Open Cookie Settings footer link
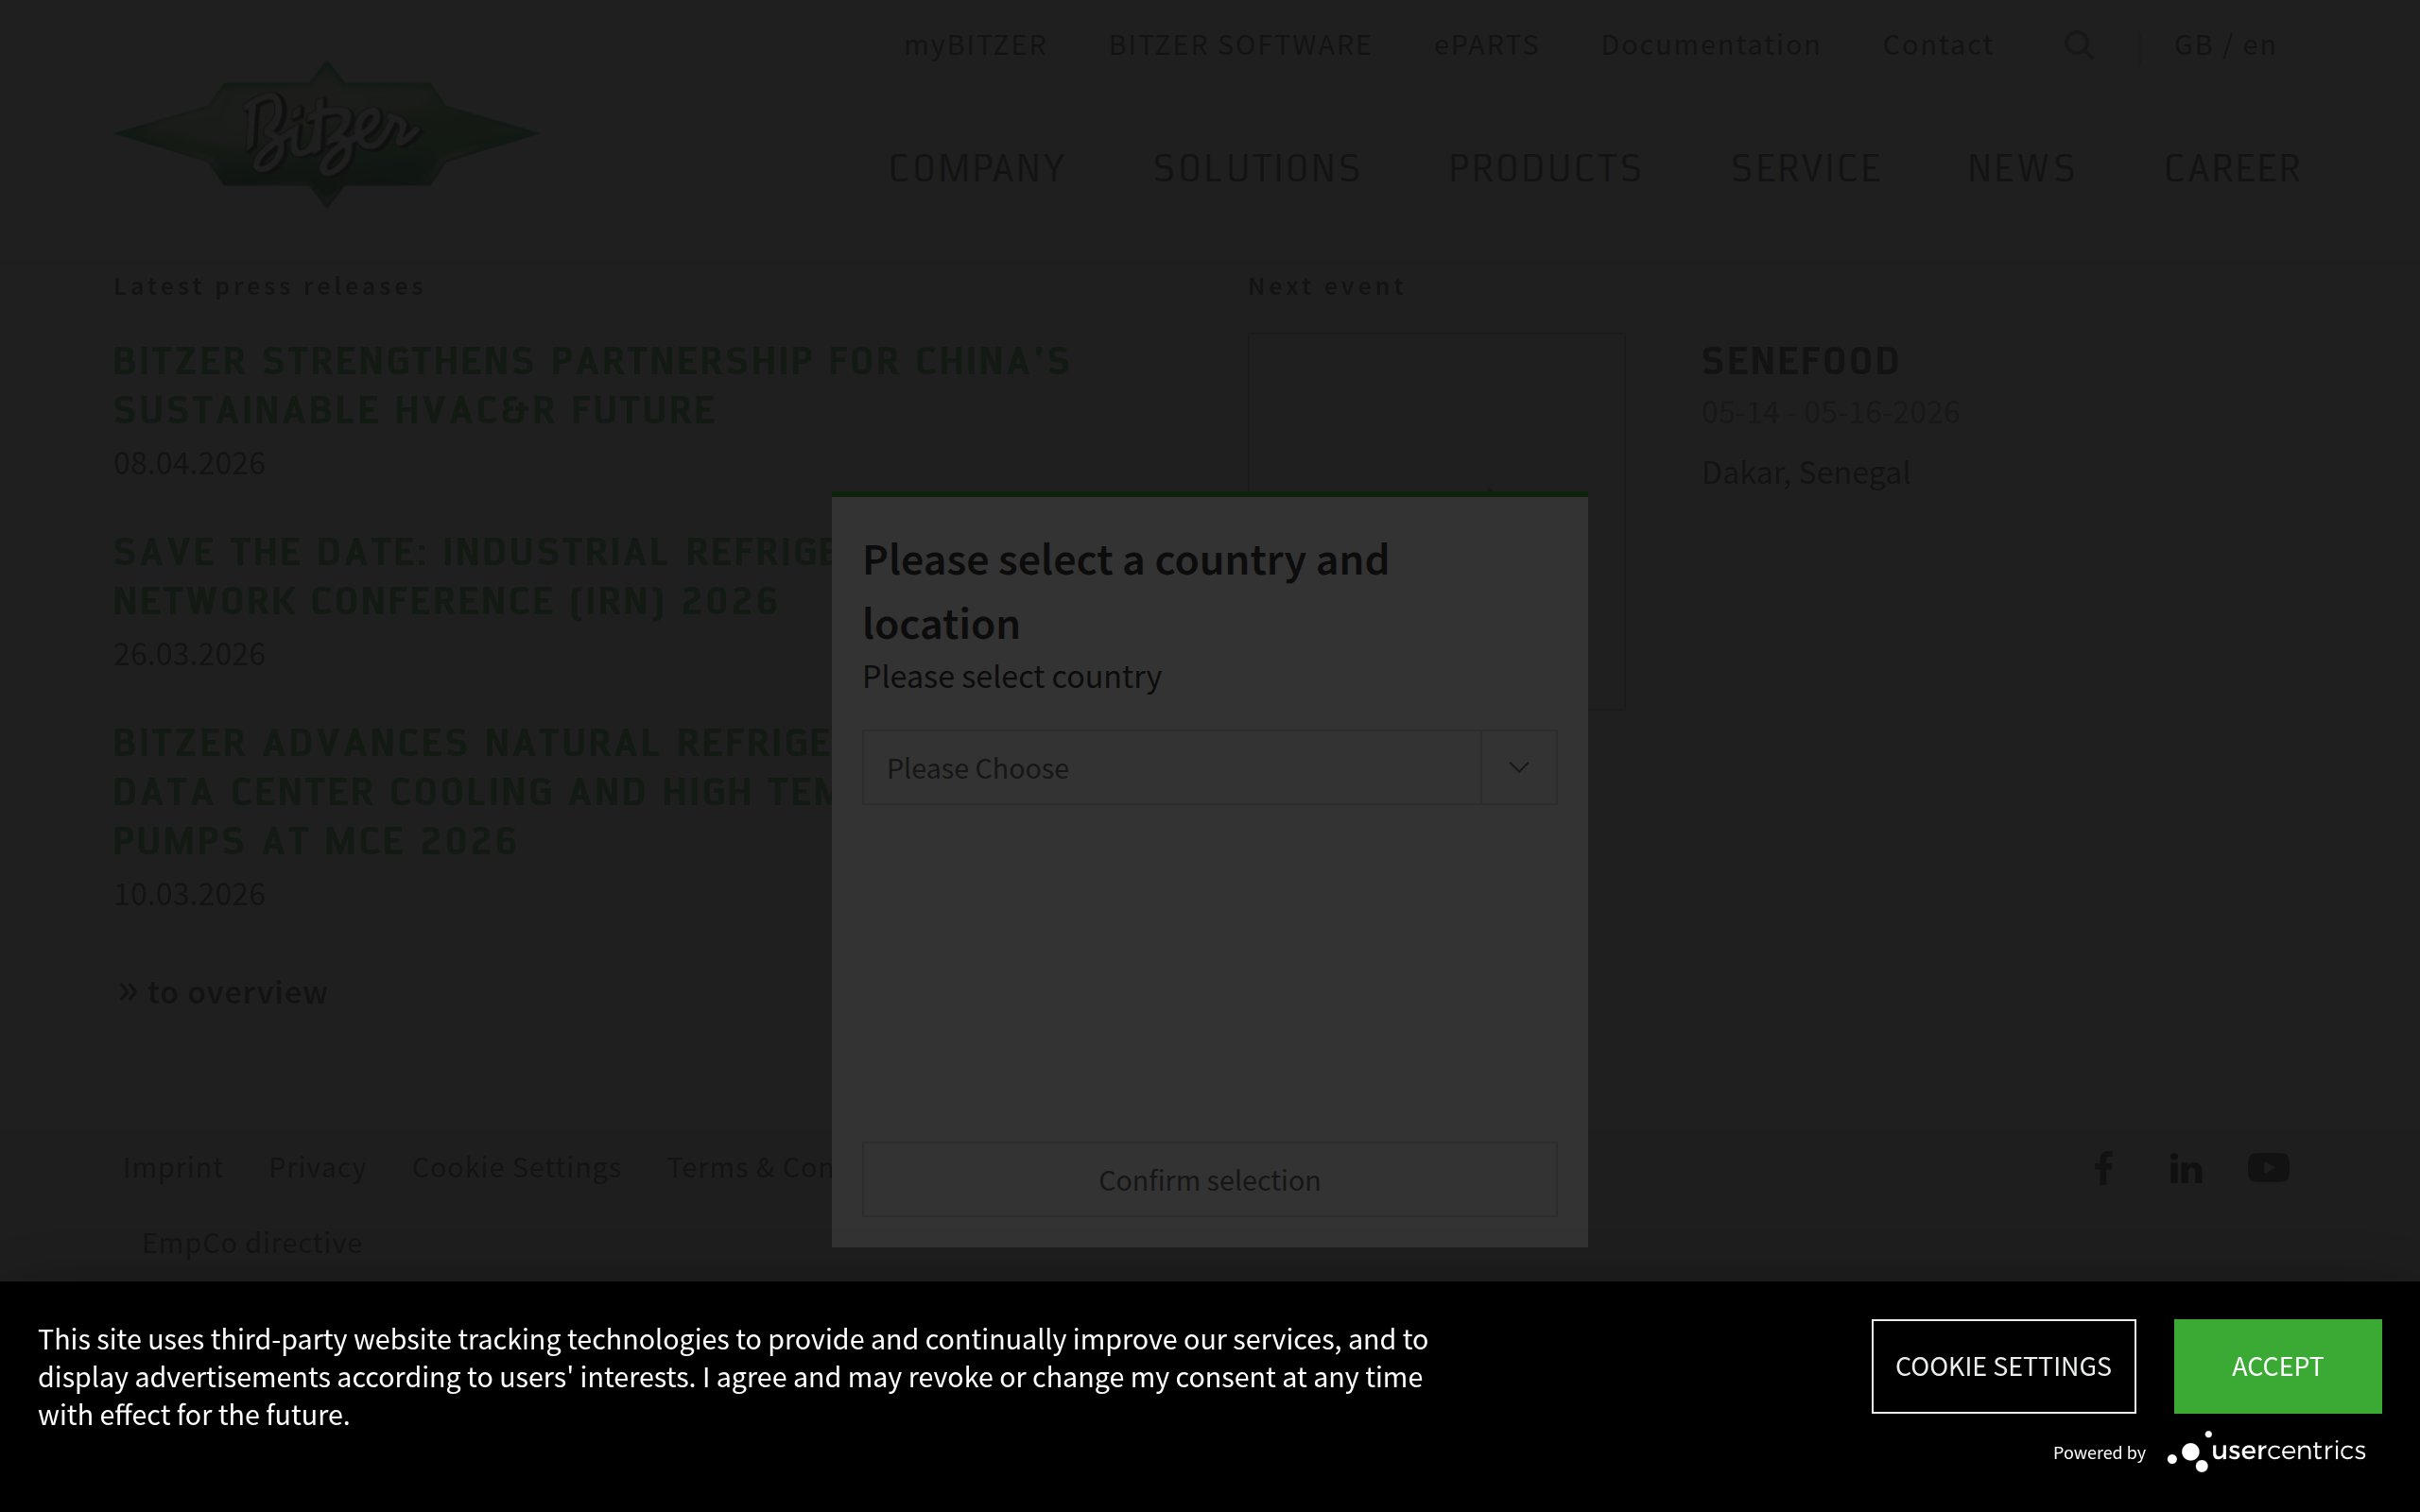Screen dimensions: 2420x1512 pos(516,1167)
